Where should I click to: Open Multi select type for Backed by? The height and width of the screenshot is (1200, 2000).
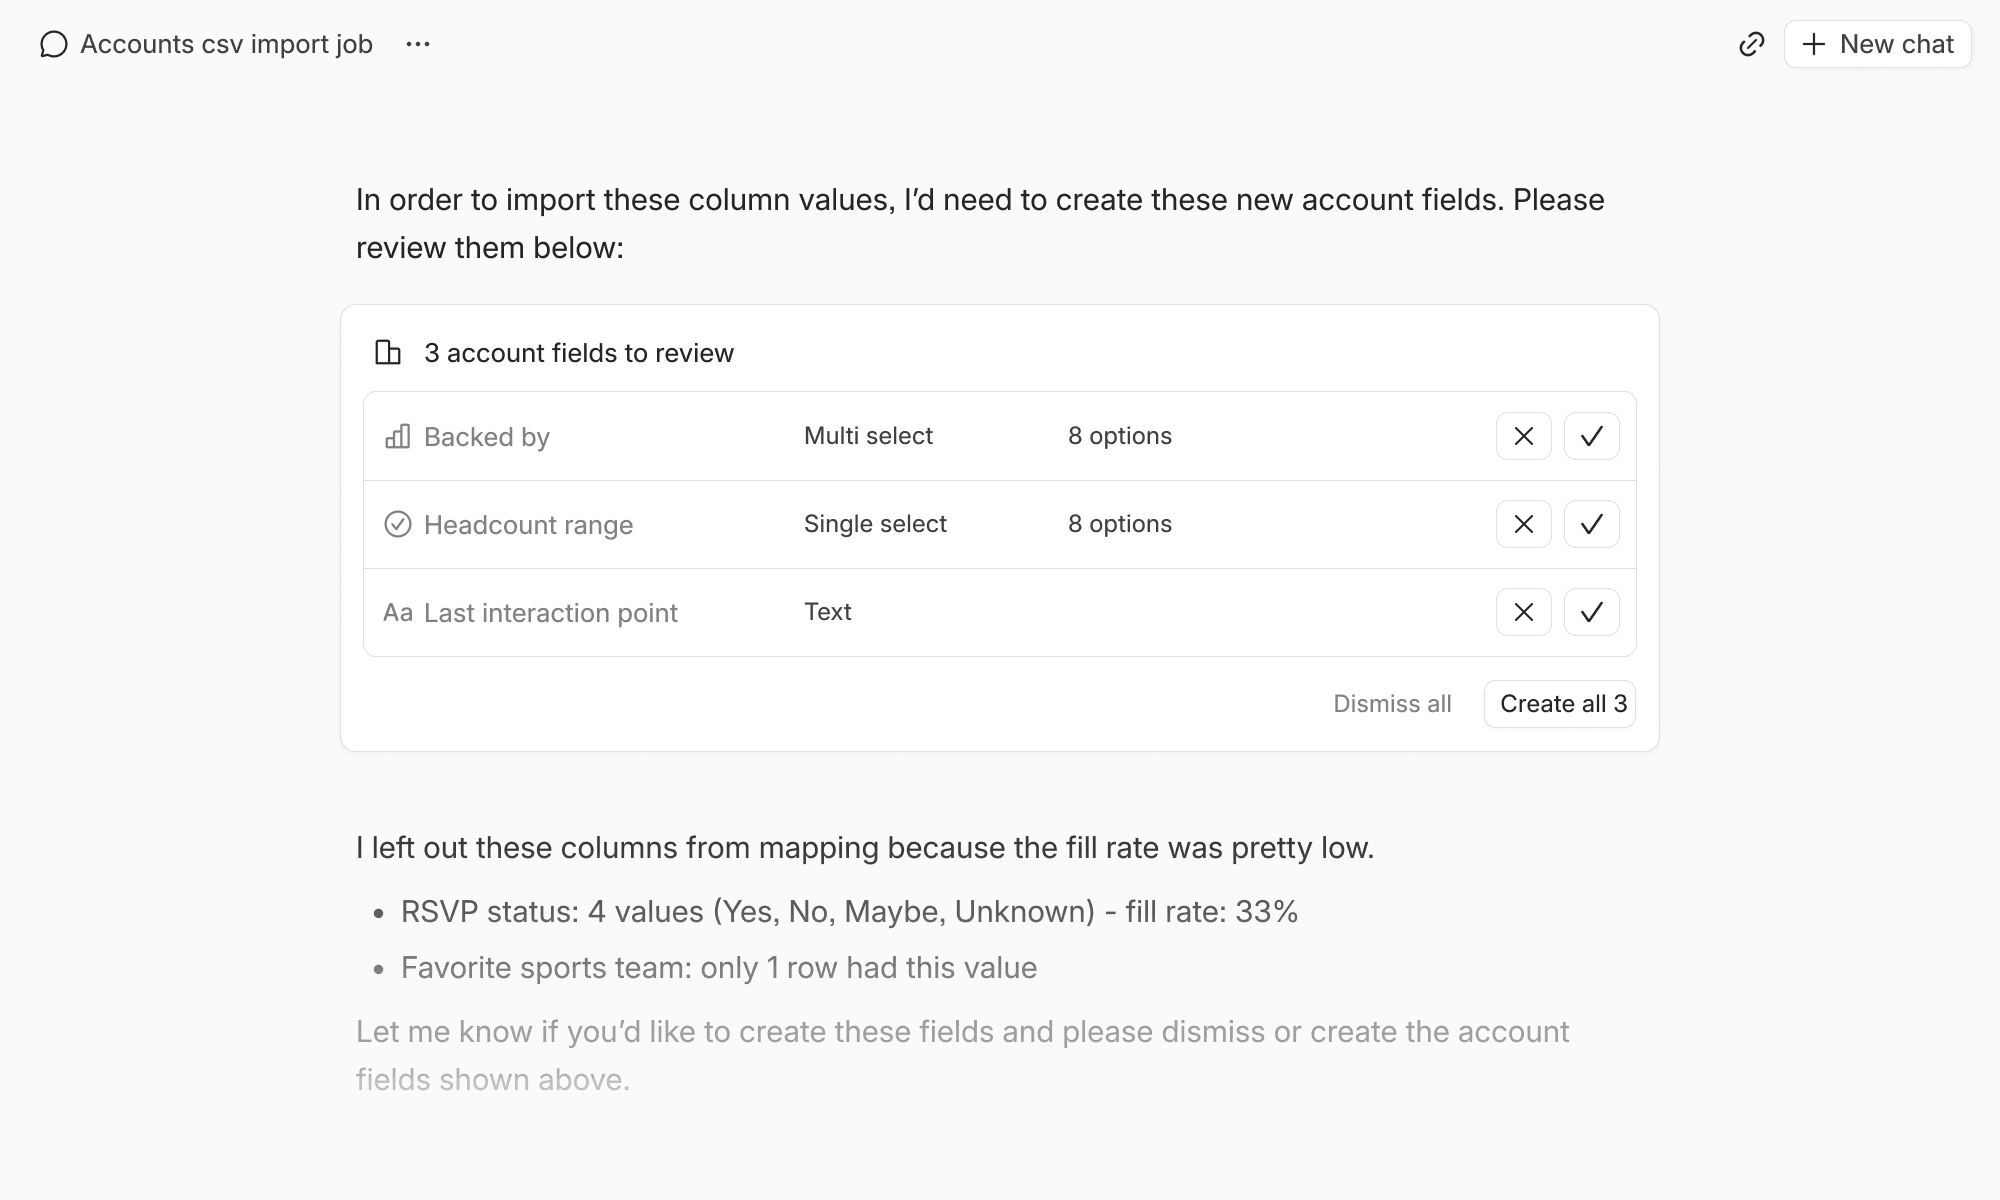(x=868, y=436)
